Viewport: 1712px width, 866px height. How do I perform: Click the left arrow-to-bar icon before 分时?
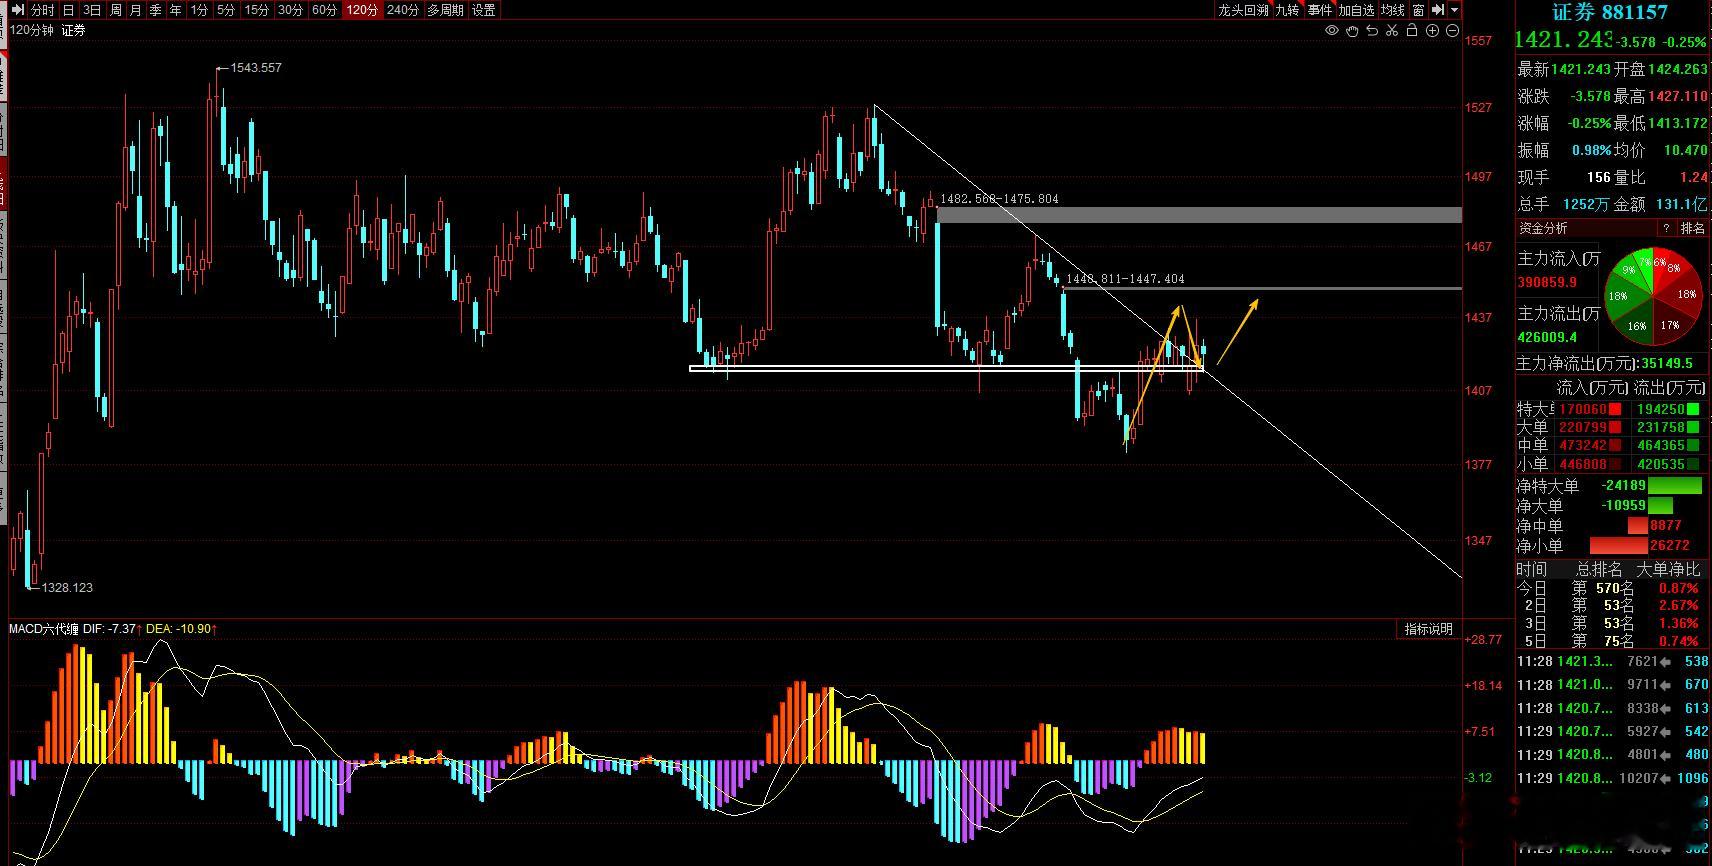pos(17,10)
